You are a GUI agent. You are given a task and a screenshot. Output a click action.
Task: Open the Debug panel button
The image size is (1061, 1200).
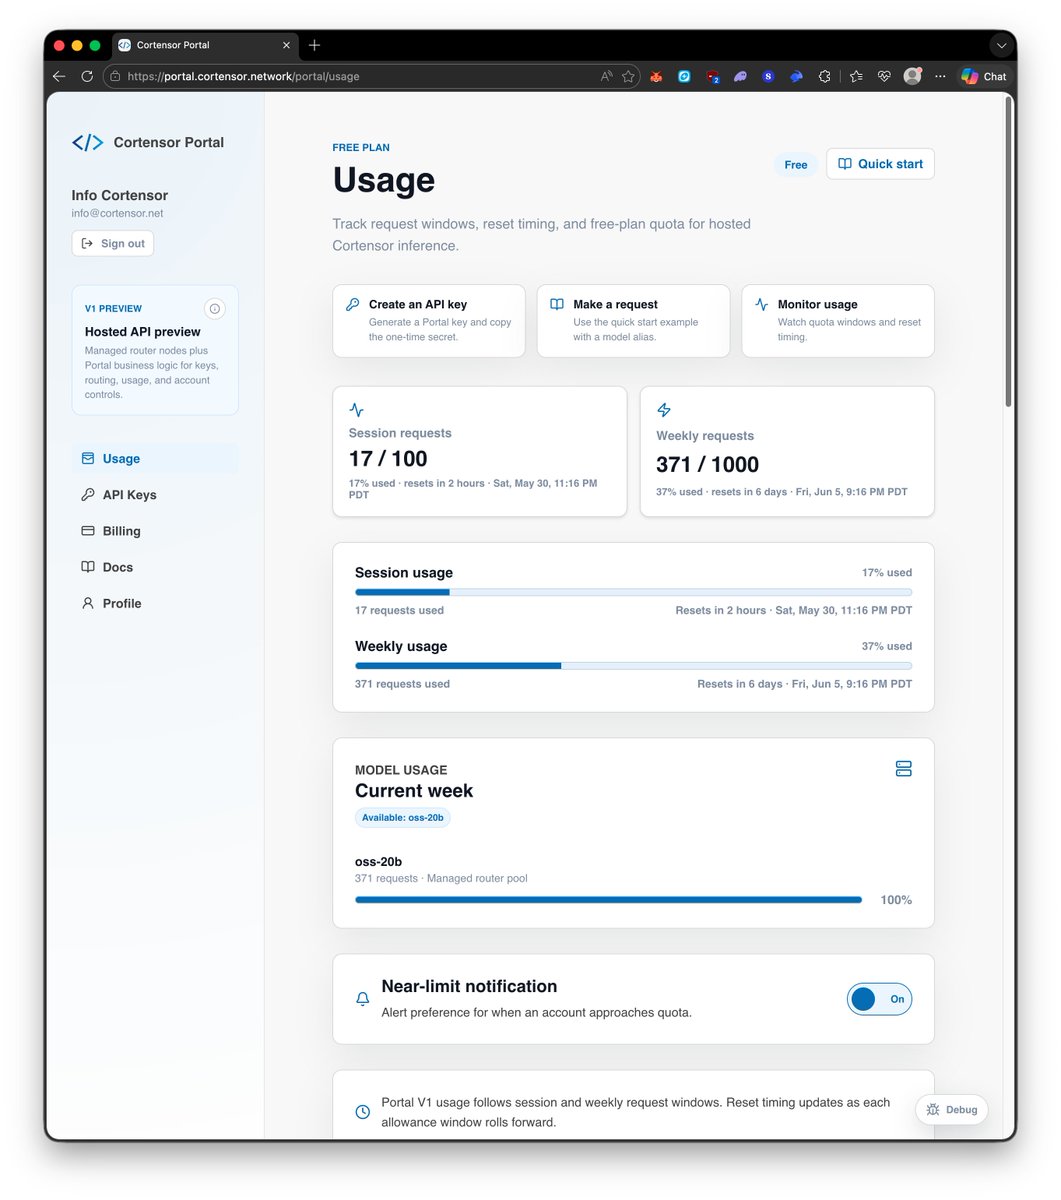(x=952, y=1110)
